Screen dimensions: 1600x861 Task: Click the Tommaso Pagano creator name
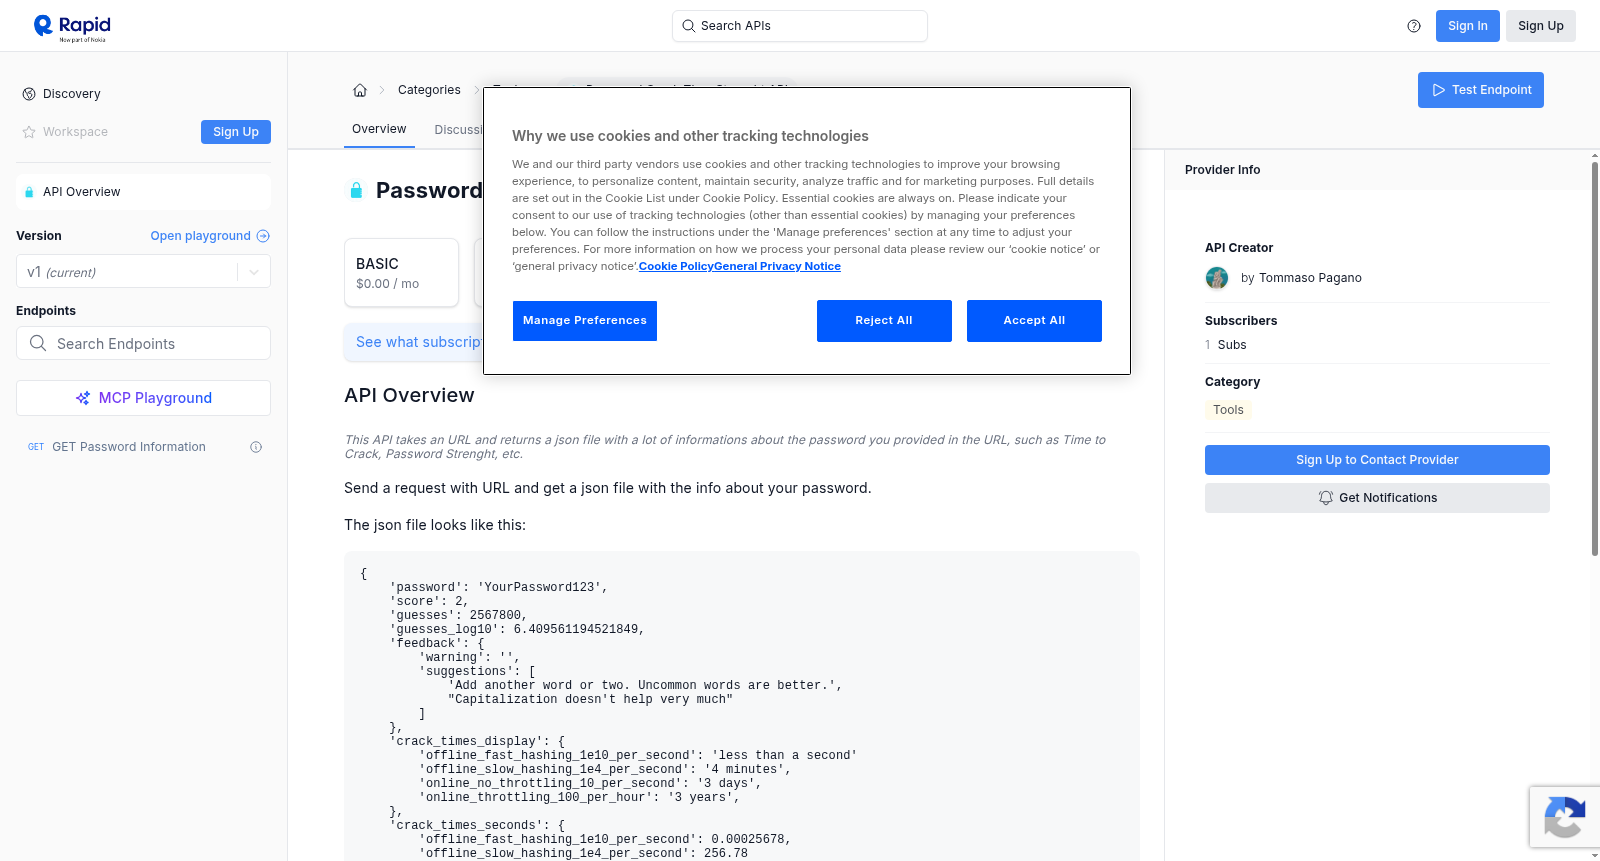point(1310,278)
